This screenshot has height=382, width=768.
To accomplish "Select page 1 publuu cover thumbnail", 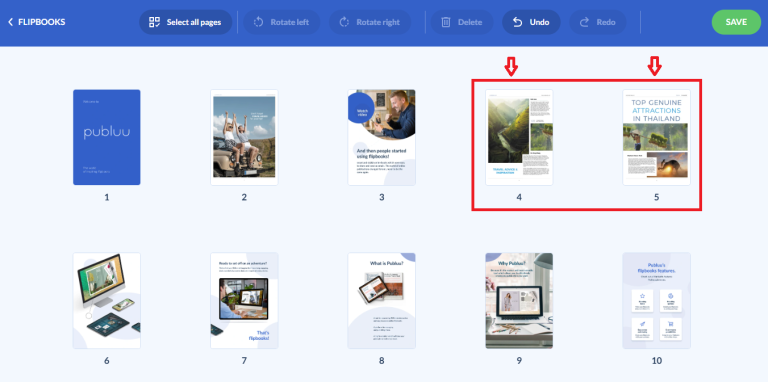I will pos(107,137).
